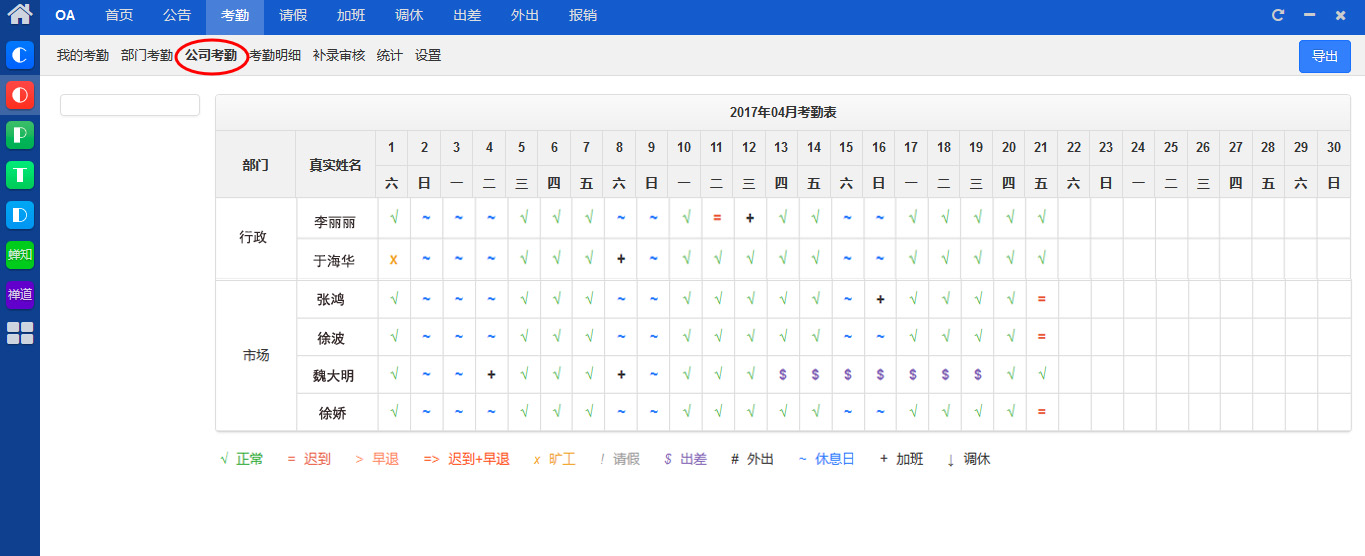Select 公司考勤 submenu
The height and width of the screenshot is (556, 1365).
(211, 56)
